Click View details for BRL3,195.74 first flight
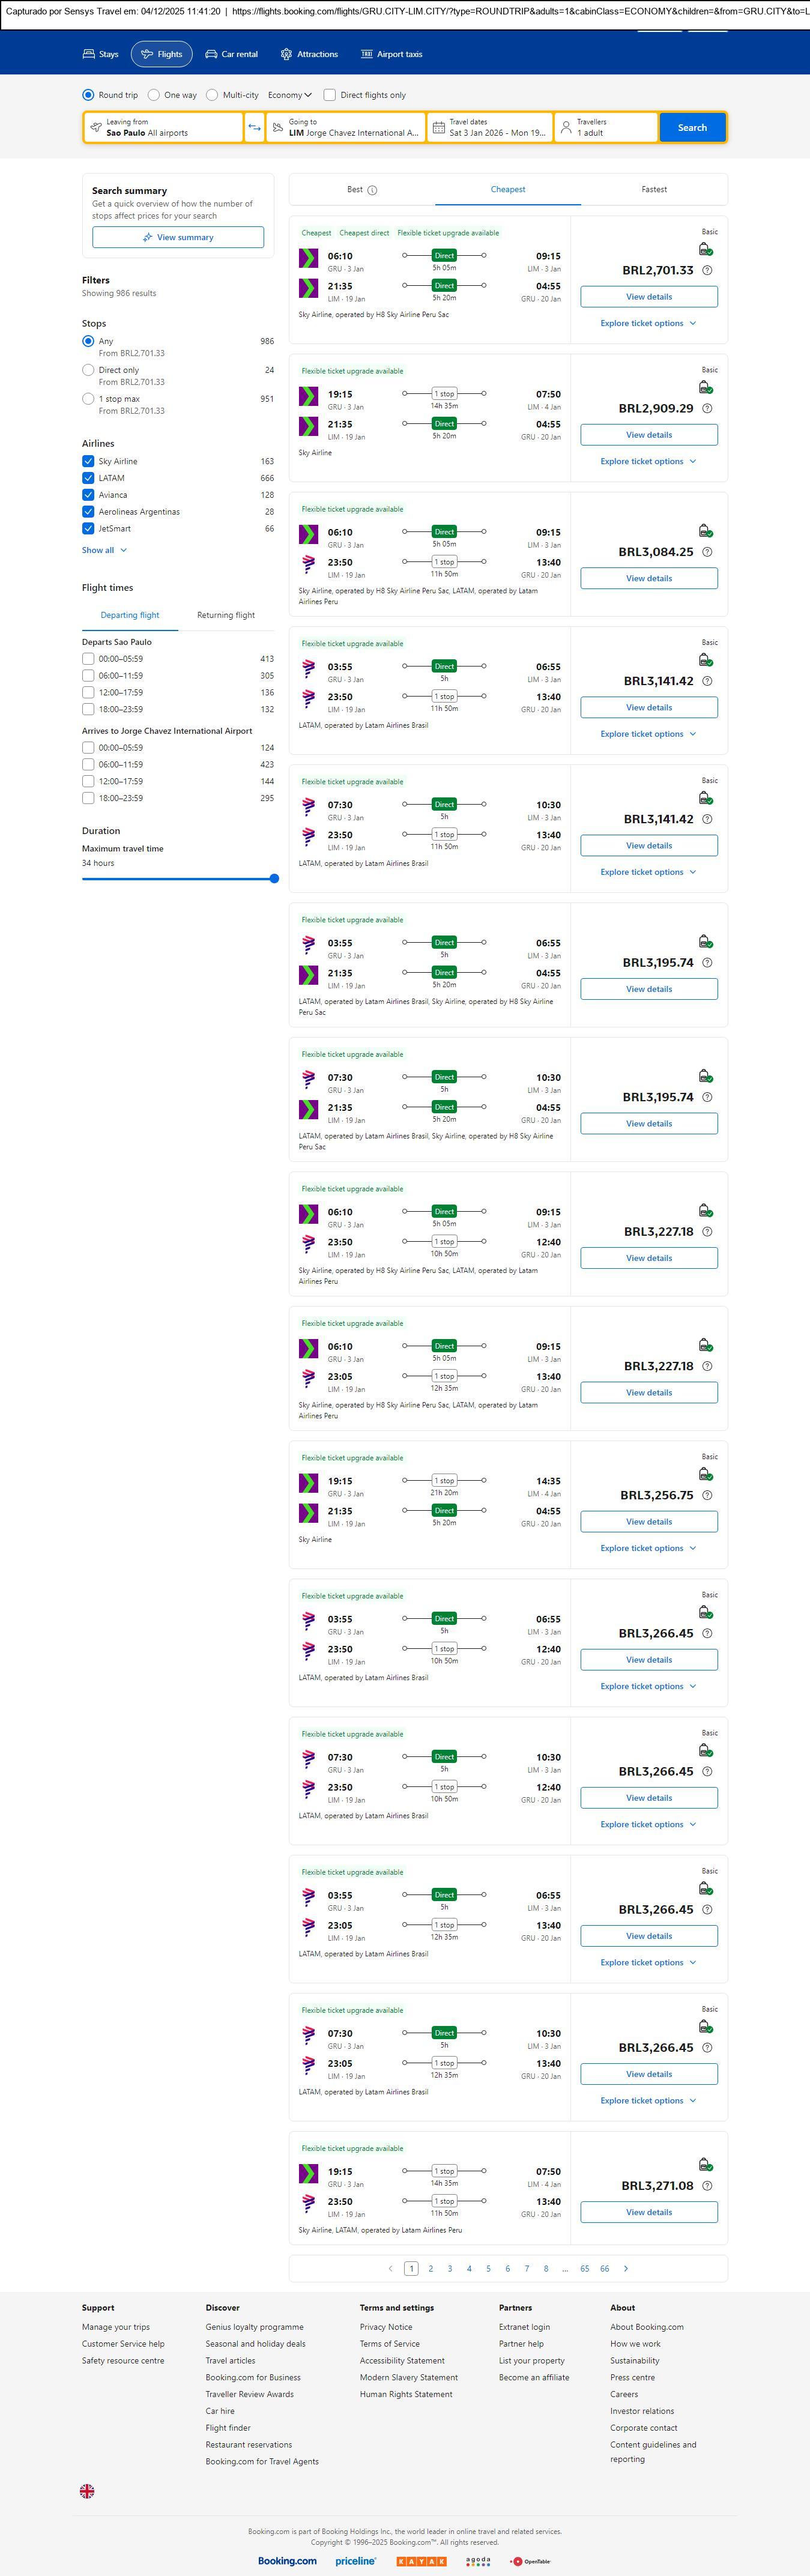Image resolution: width=810 pixels, height=2576 pixels. [649, 989]
